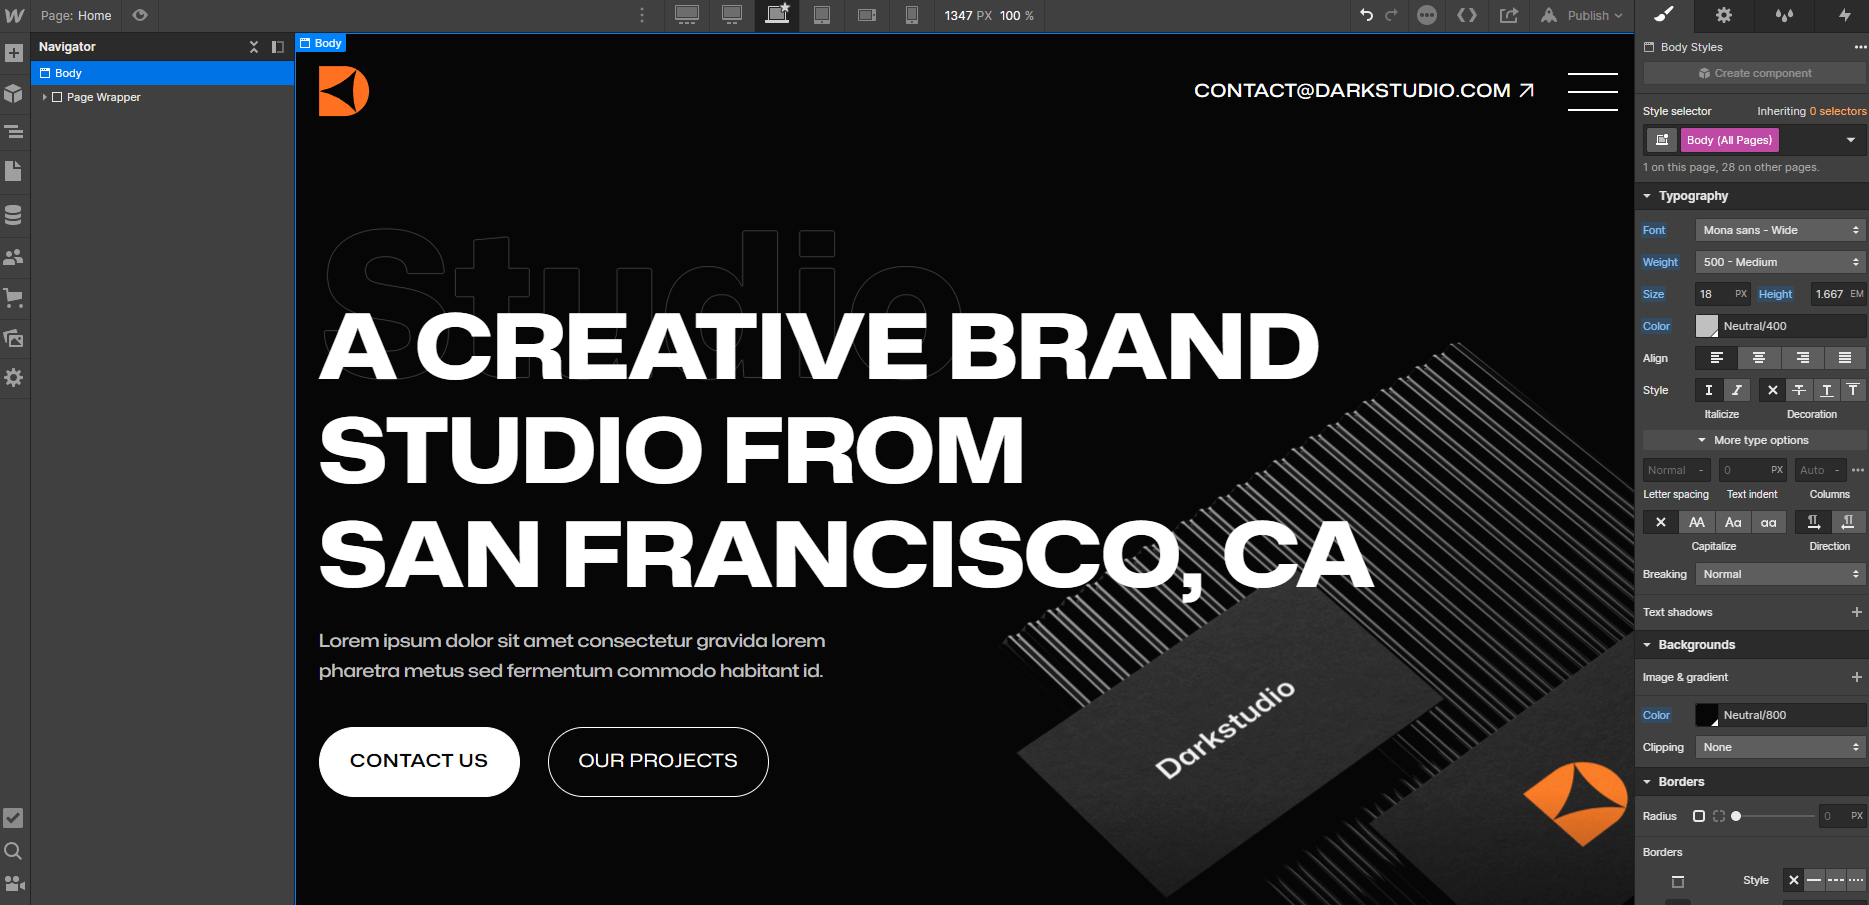Screen dimensions: 1869x905
Task: Toggle uppercase capitalization
Action: [1696, 521]
